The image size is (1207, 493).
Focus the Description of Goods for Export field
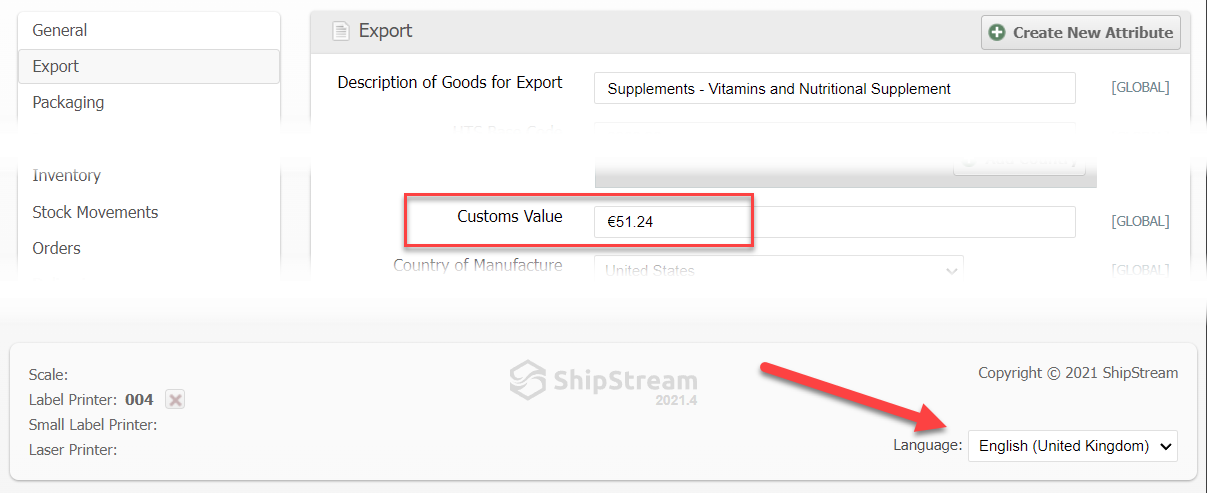tap(834, 88)
